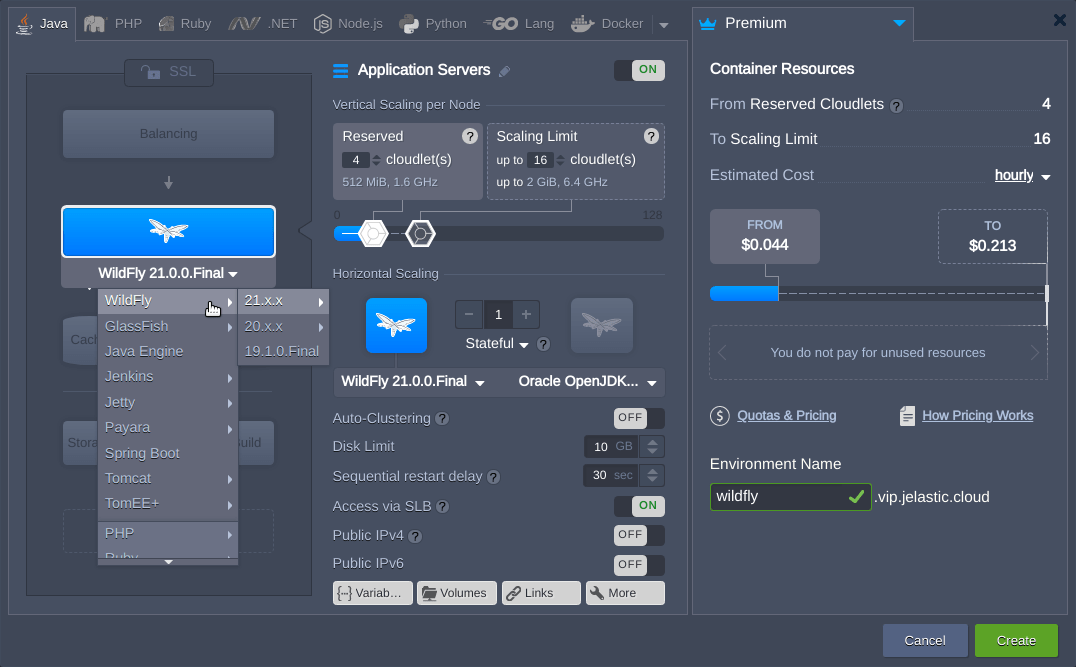Open the More settings button
Screen dimensions: 1076x667
(625, 593)
